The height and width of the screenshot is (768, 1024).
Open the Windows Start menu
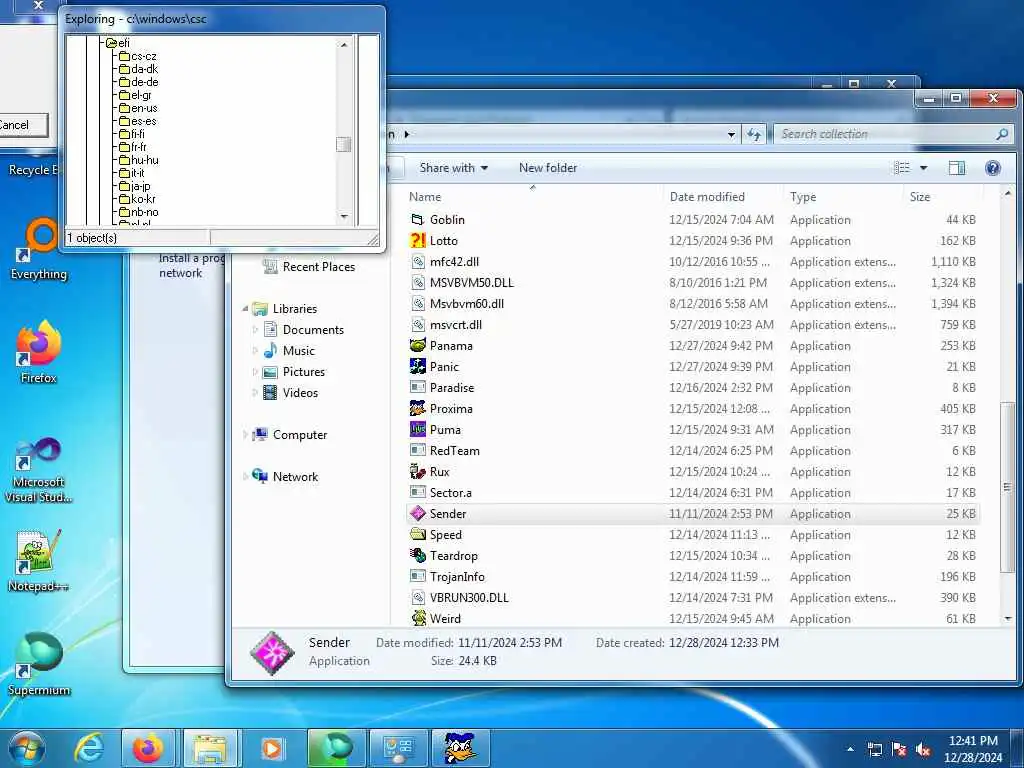pos(25,748)
